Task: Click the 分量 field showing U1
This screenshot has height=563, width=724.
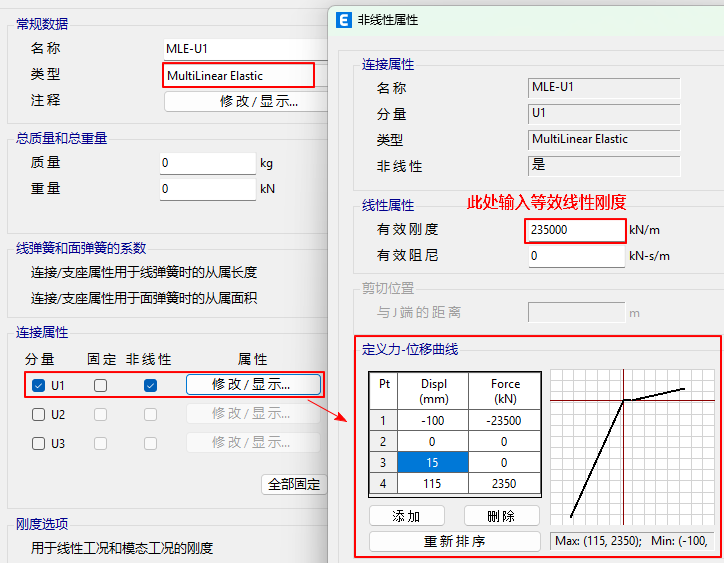Action: point(604,114)
